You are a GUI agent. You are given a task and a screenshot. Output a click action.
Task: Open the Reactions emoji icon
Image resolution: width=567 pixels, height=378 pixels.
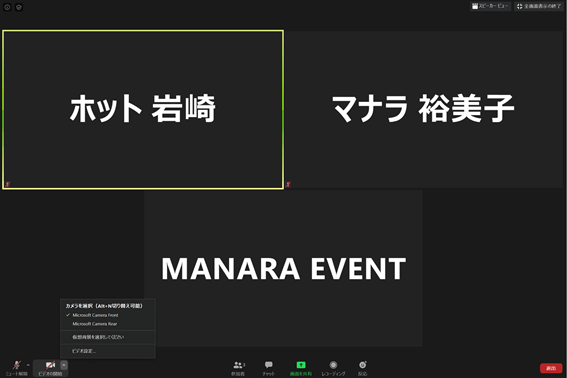[362, 365]
